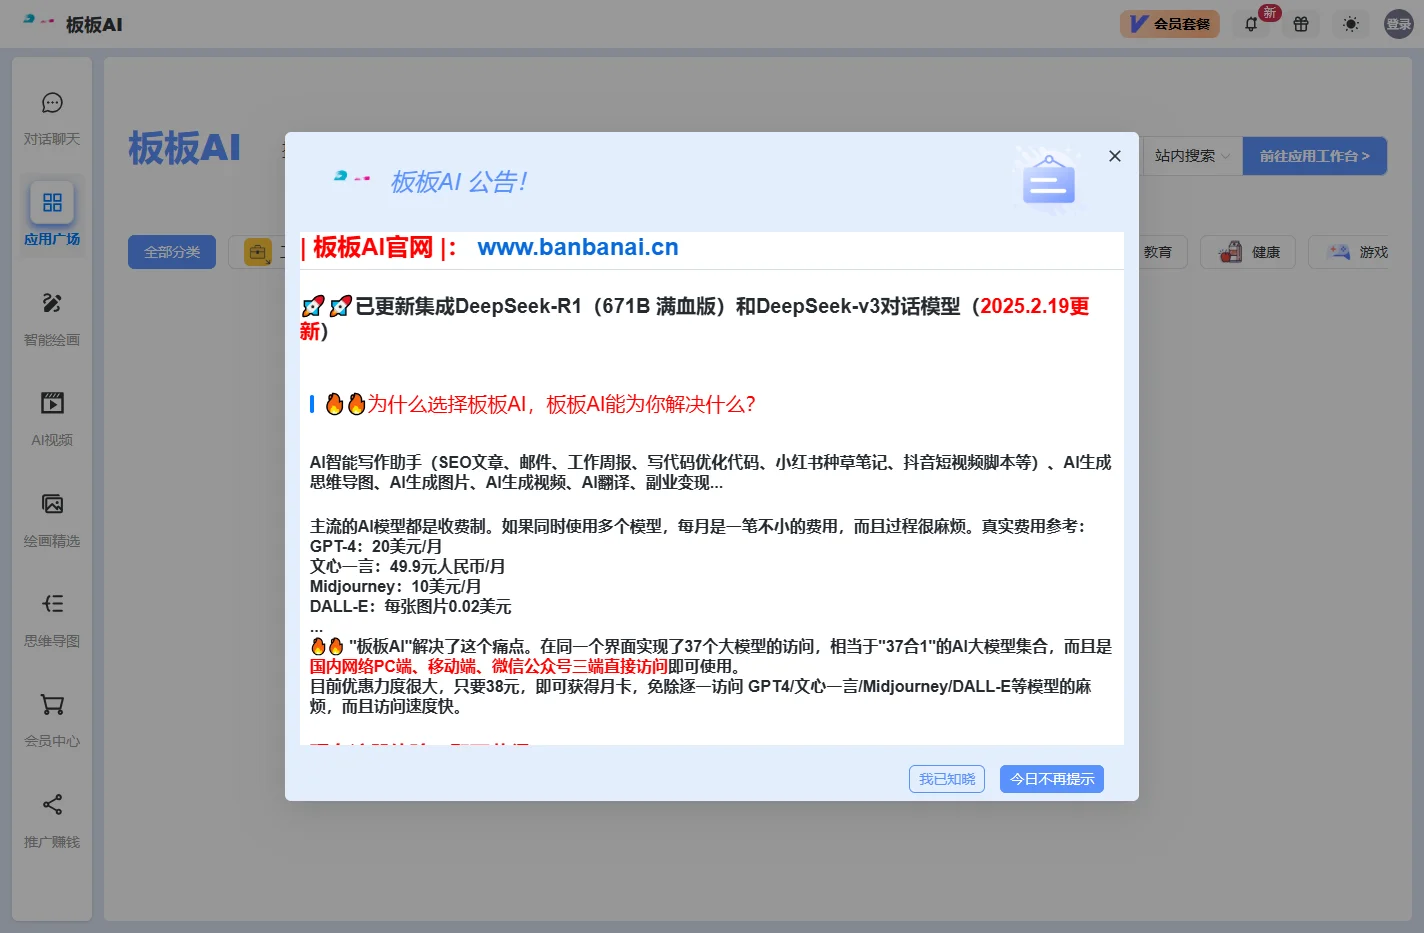Open the 对话聊天 chat icon in sidebar

click(52, 103)
